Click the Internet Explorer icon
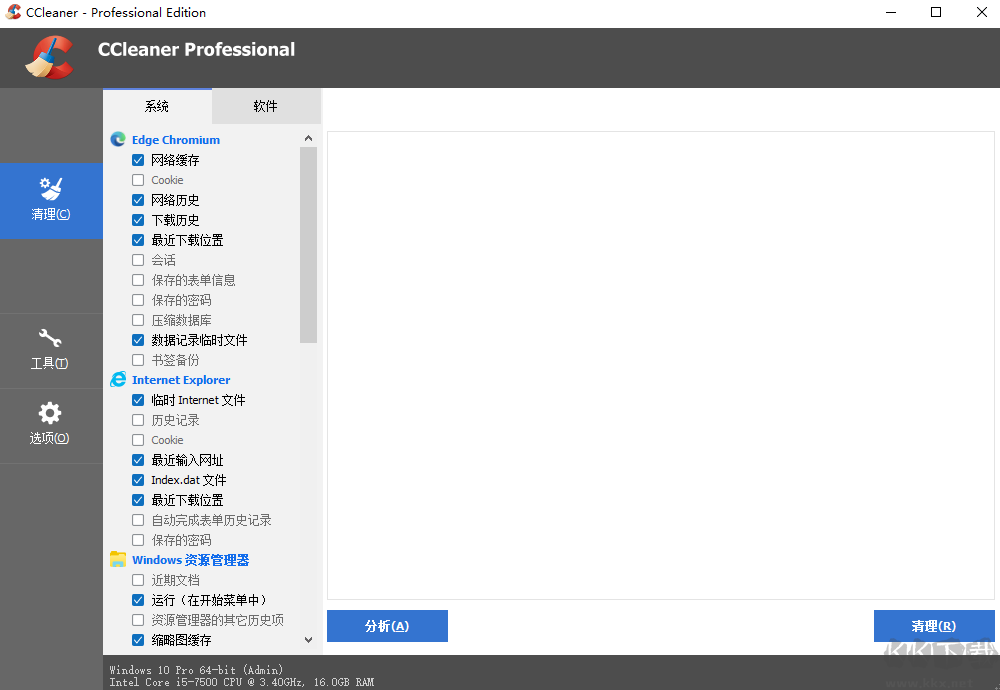This screenshot has width=1000, height=690. 117,379
